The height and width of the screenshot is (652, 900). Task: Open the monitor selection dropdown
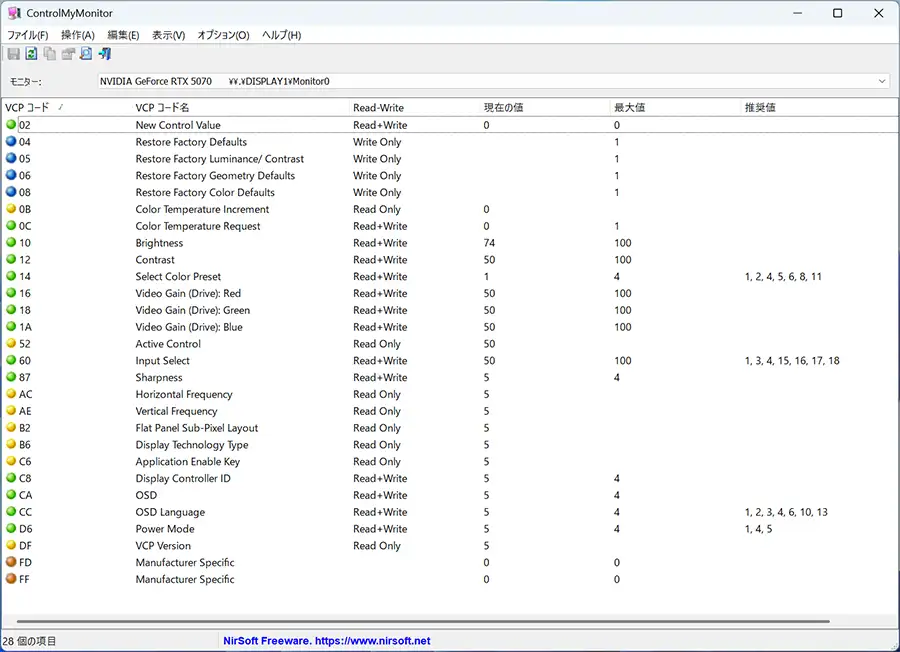[x=881, y=81]
